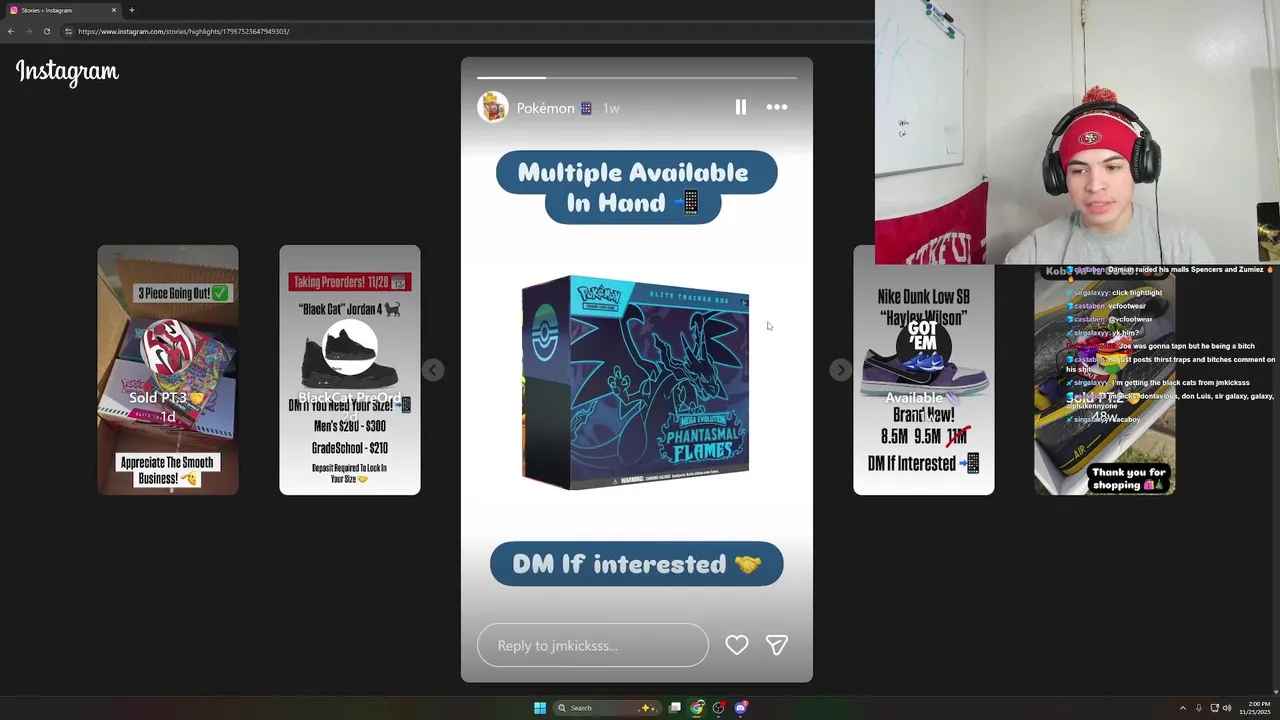Viewport: 1280px width, 720px height.
Task: Open the OBS Studio taskbar icon
Action: click(x=718, y=708)
